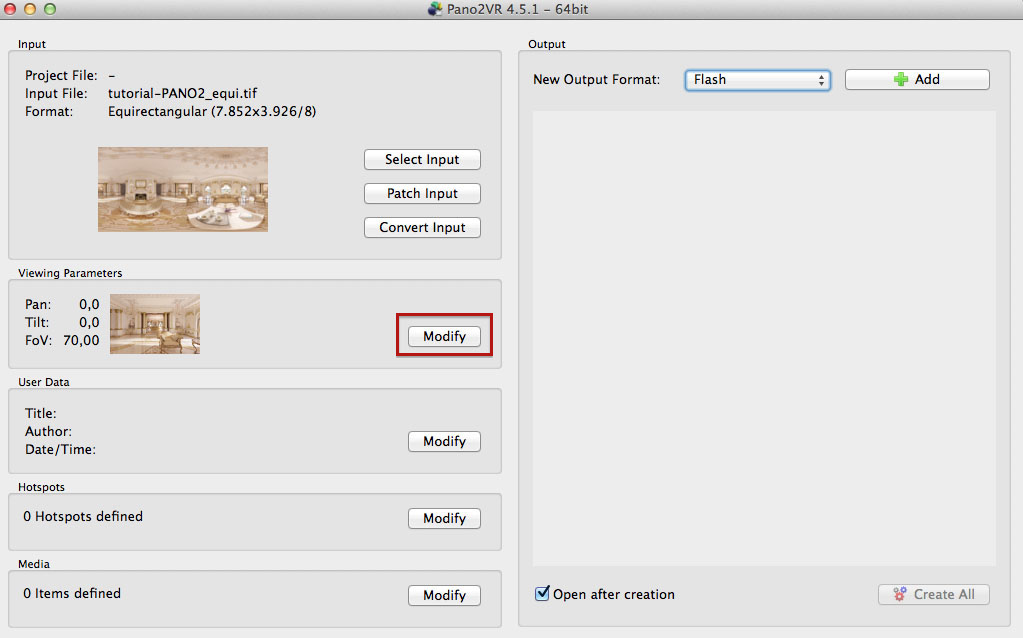Toggle Open after creation checkbox

point(542,594)
